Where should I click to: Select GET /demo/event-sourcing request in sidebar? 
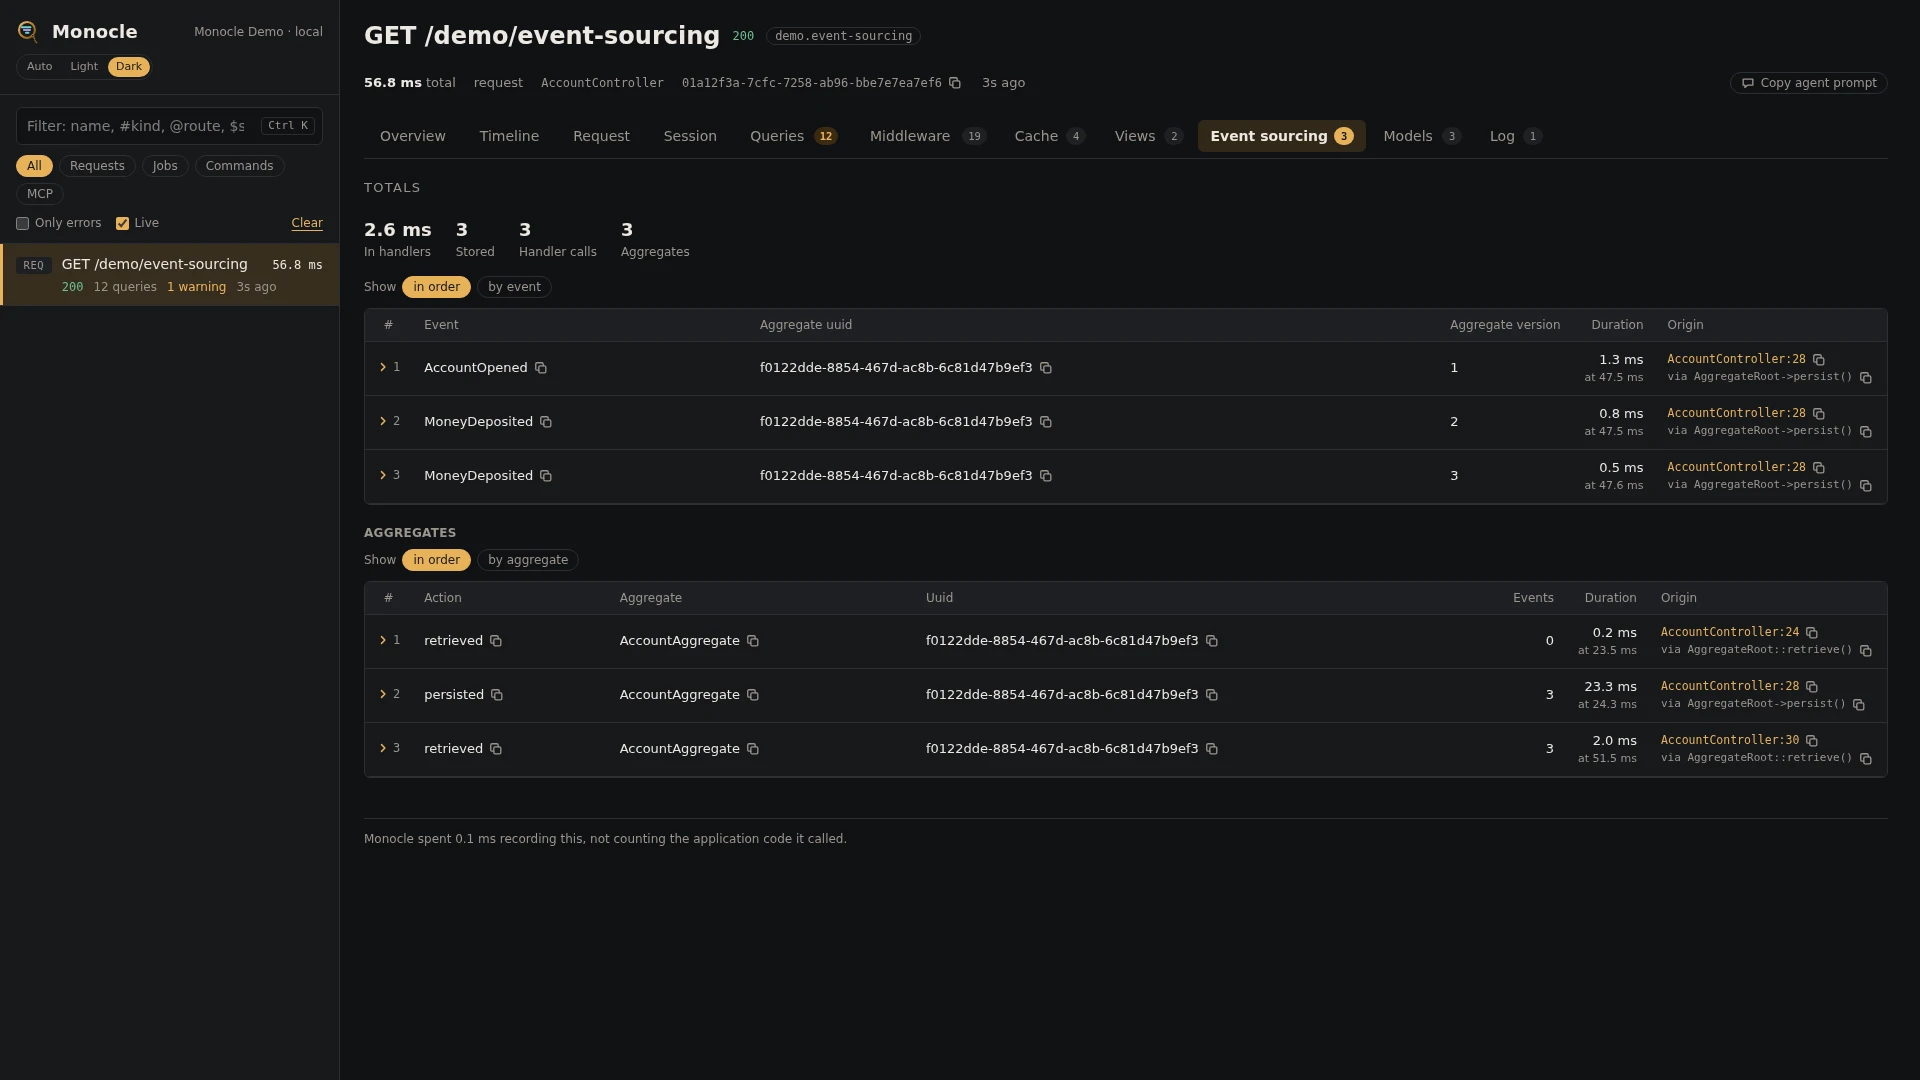[x=170, y=276]
